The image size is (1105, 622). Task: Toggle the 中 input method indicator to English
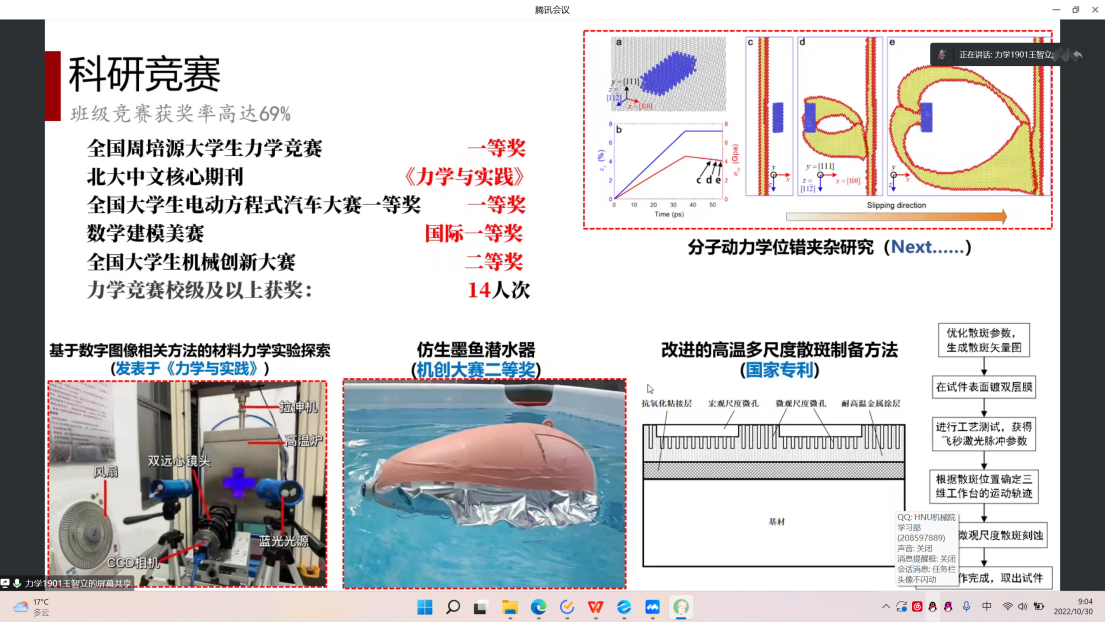pos(986,606)
